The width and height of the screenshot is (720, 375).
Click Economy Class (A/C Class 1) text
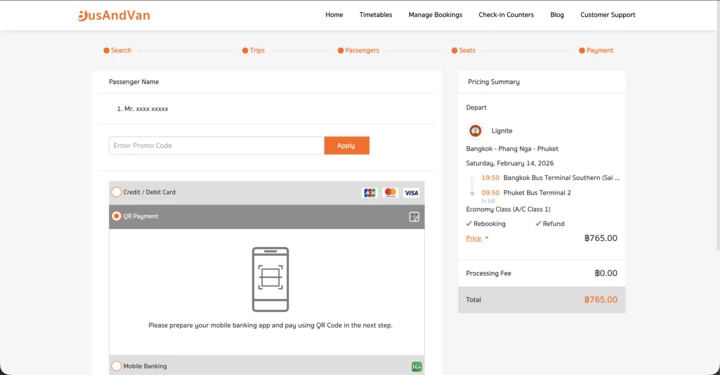point(508,209)
